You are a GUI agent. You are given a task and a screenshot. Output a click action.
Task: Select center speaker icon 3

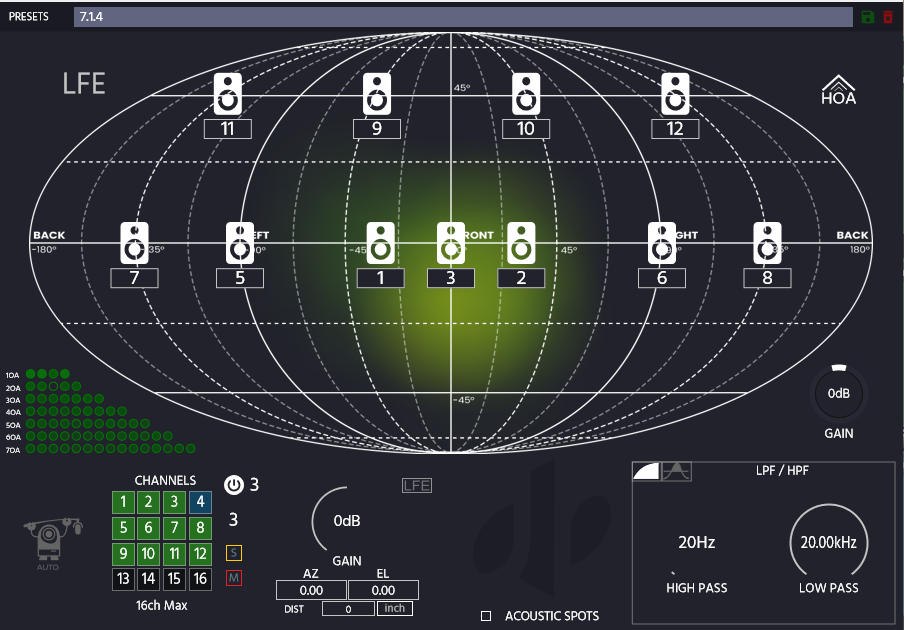451,243
